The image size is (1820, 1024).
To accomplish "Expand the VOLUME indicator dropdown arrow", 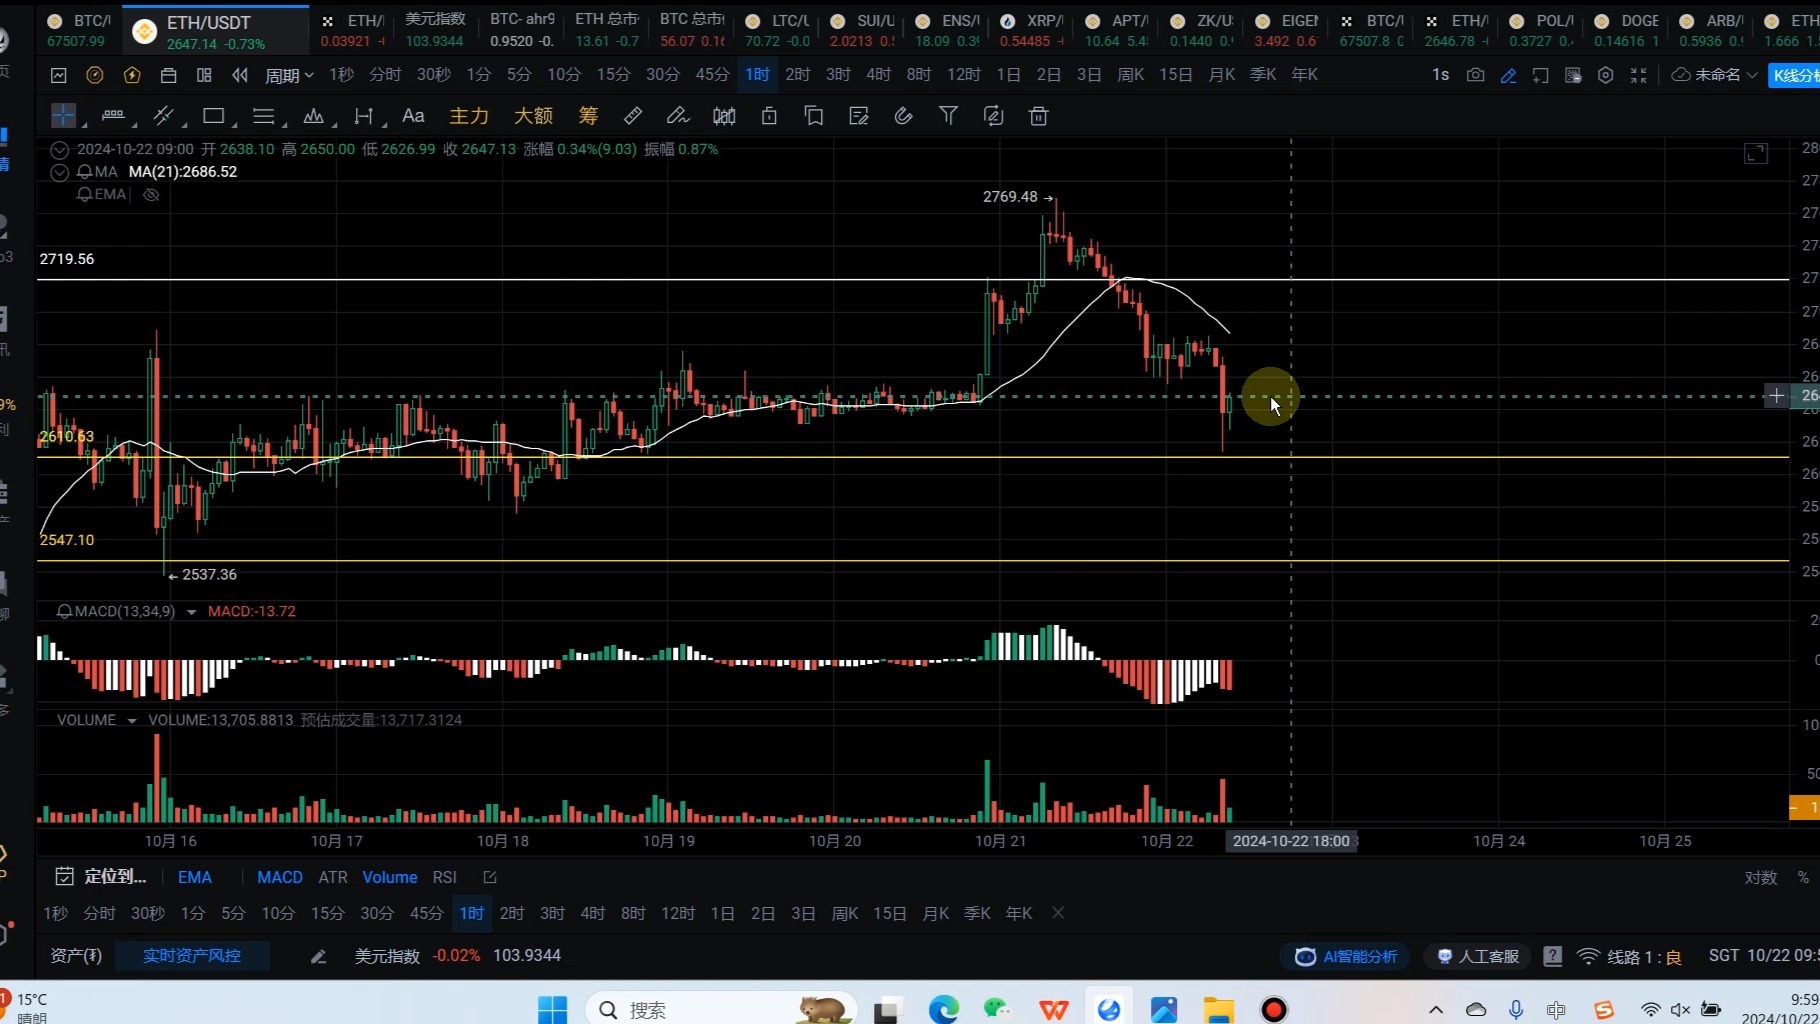I will (x=132, y=721).
